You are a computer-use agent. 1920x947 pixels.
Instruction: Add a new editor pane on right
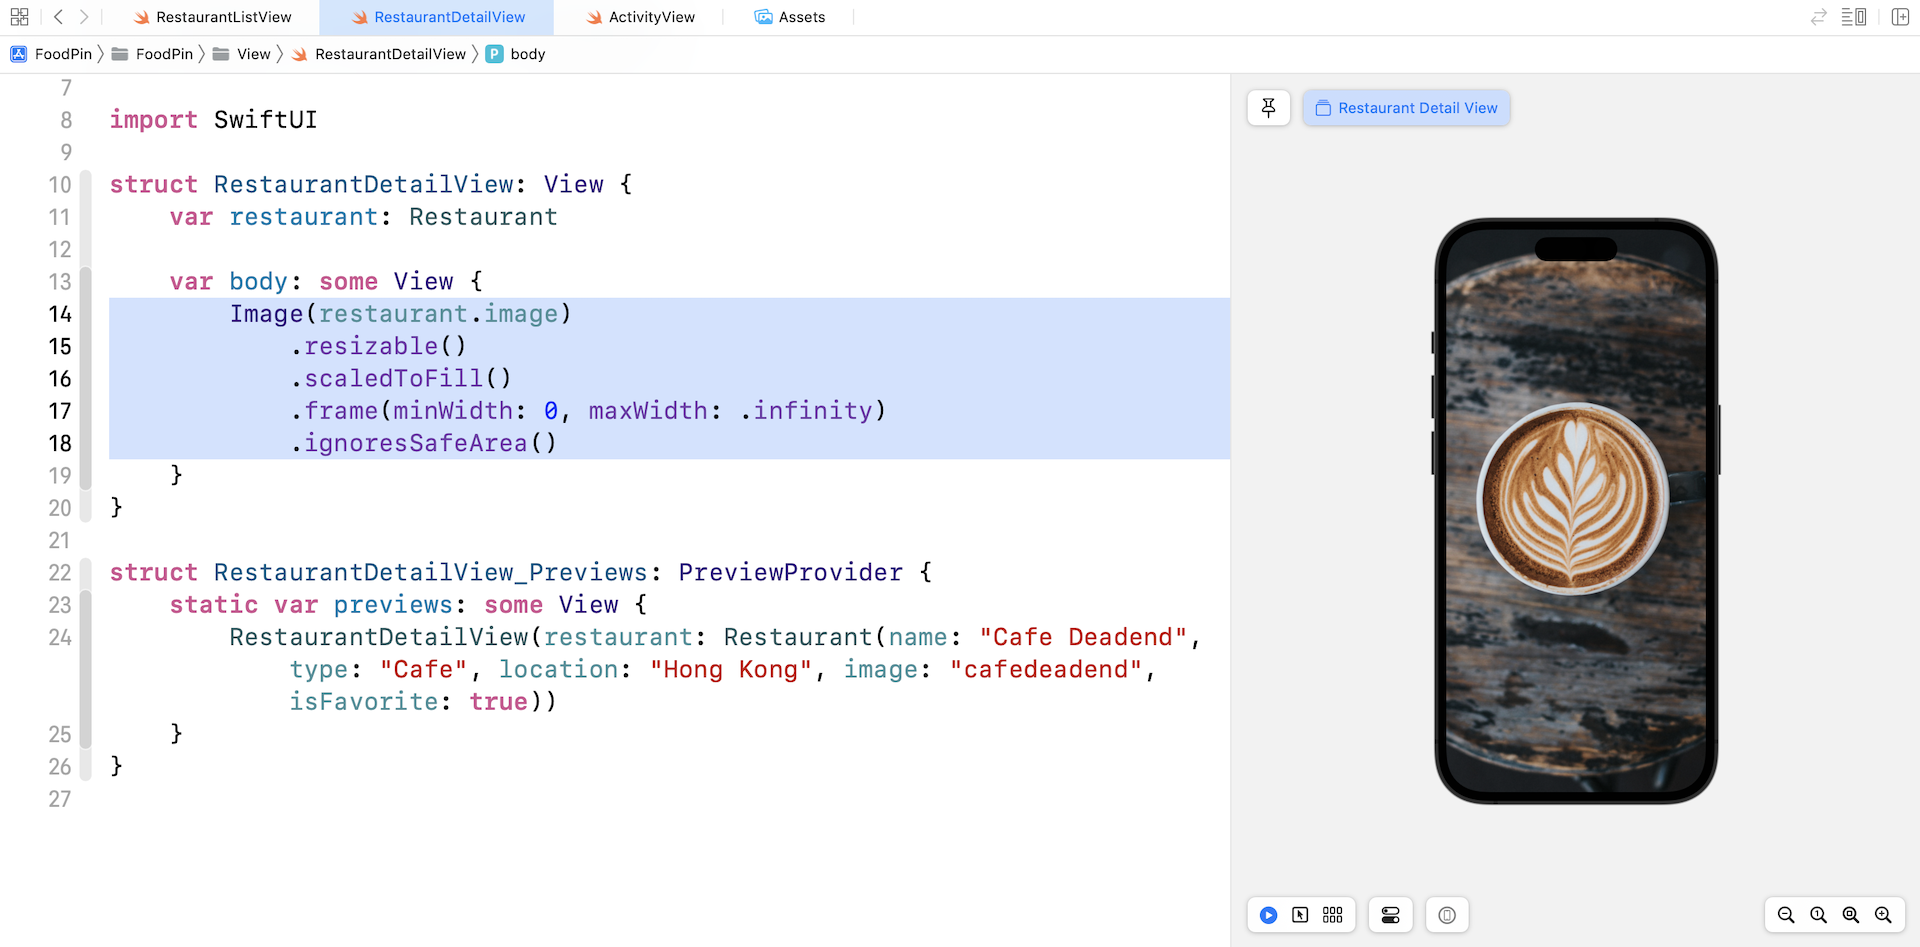pos(1900,17)
